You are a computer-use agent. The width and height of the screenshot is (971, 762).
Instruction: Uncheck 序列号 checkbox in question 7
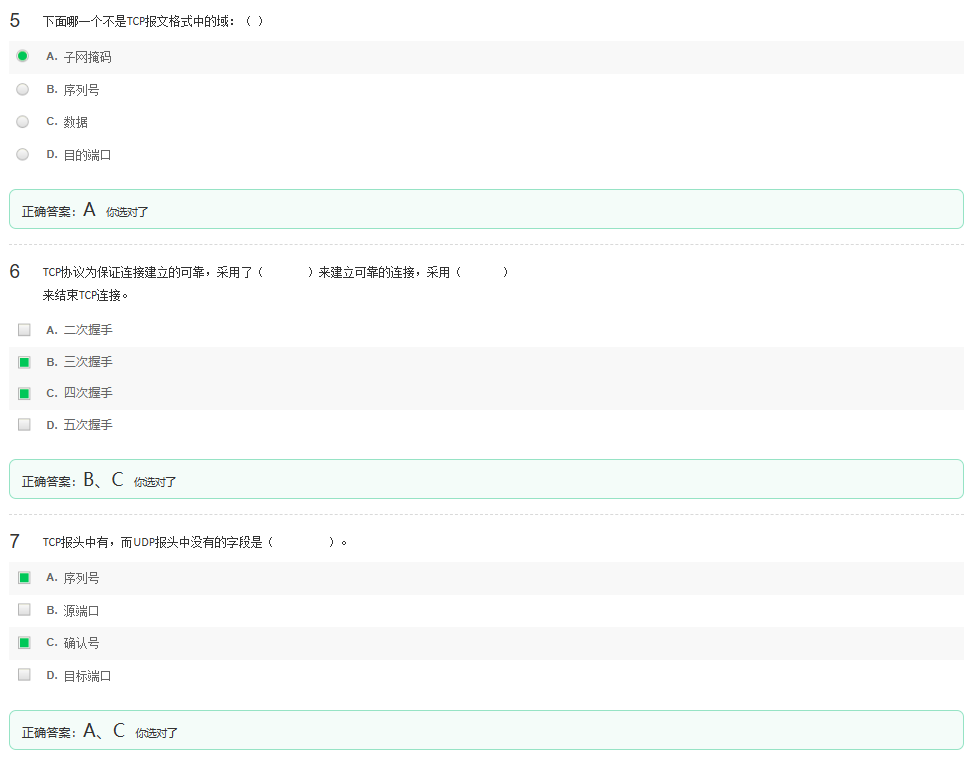(x=24, y=578)
